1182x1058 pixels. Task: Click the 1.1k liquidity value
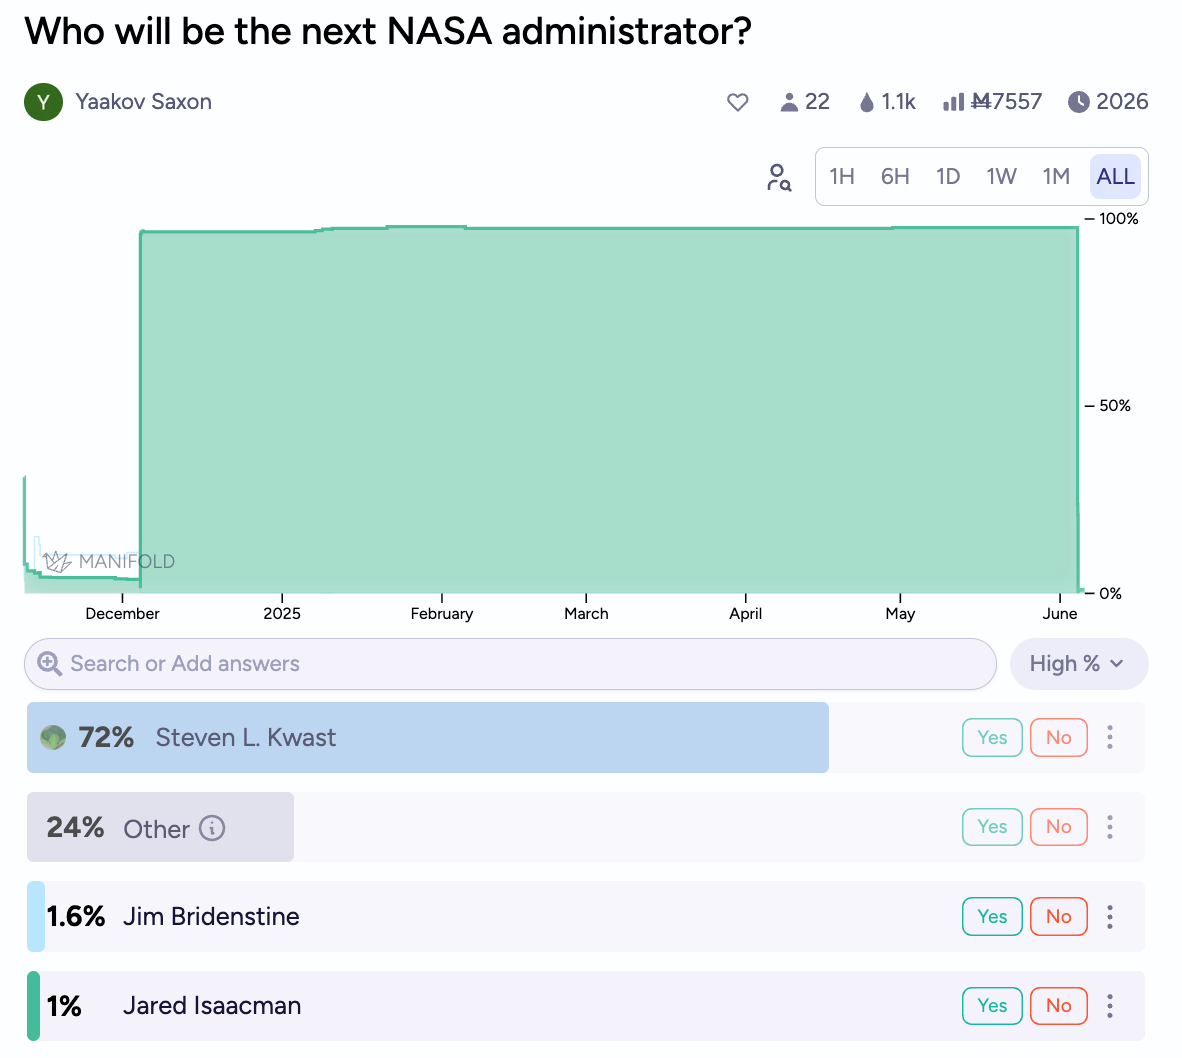point(898,102)
